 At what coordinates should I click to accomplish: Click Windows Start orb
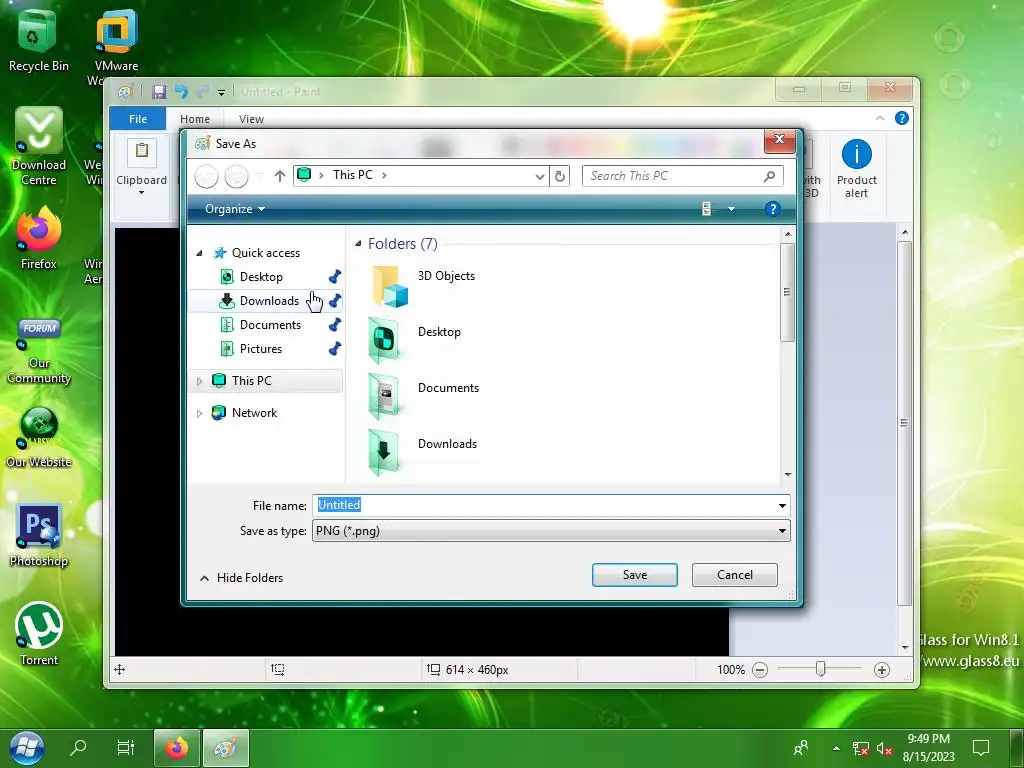(x=27, y=748)
